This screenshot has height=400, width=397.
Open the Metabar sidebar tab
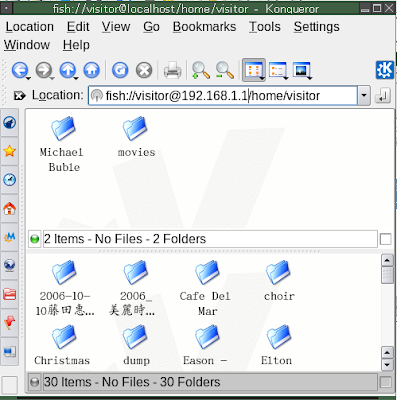click(x=9, y=237)
